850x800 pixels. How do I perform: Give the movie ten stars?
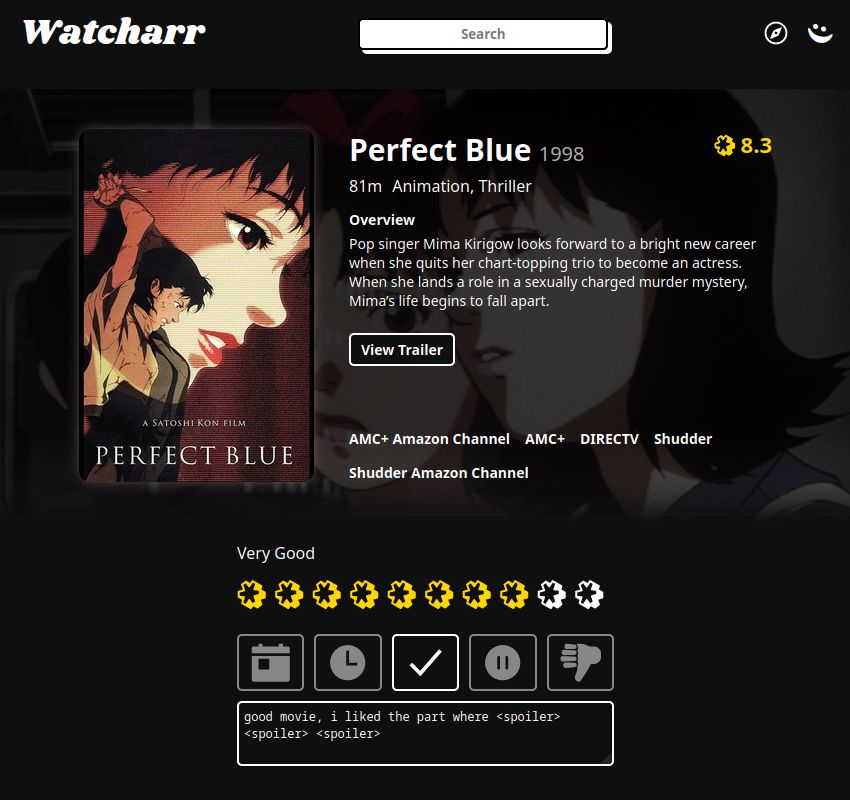pyautogui.click(x=589, y=595)
